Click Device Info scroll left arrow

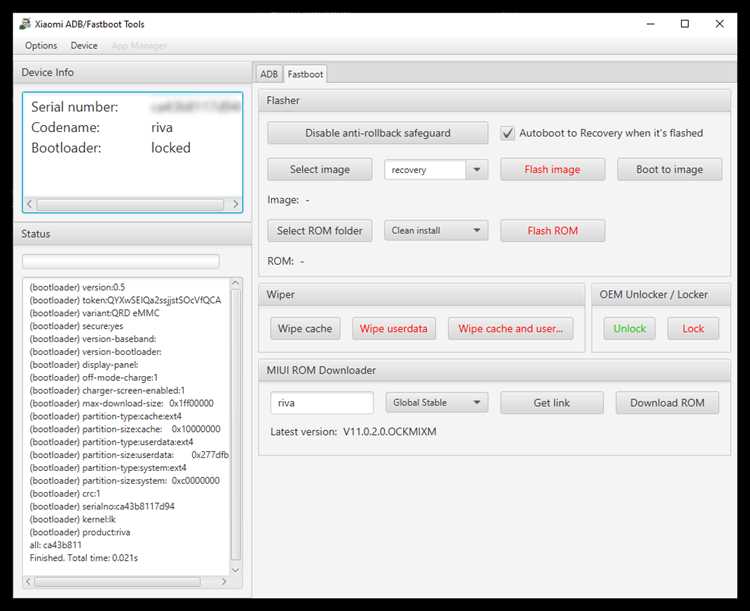tap(29, 204)
